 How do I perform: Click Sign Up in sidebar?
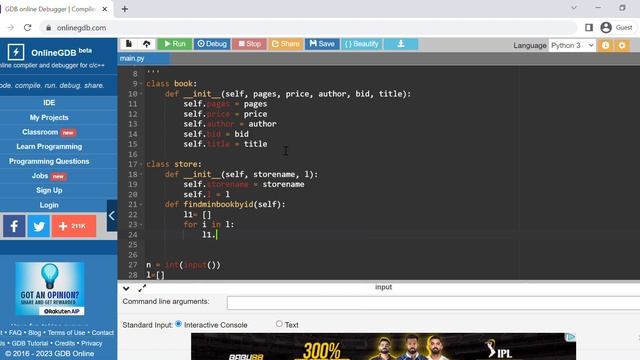coord(49,190)
